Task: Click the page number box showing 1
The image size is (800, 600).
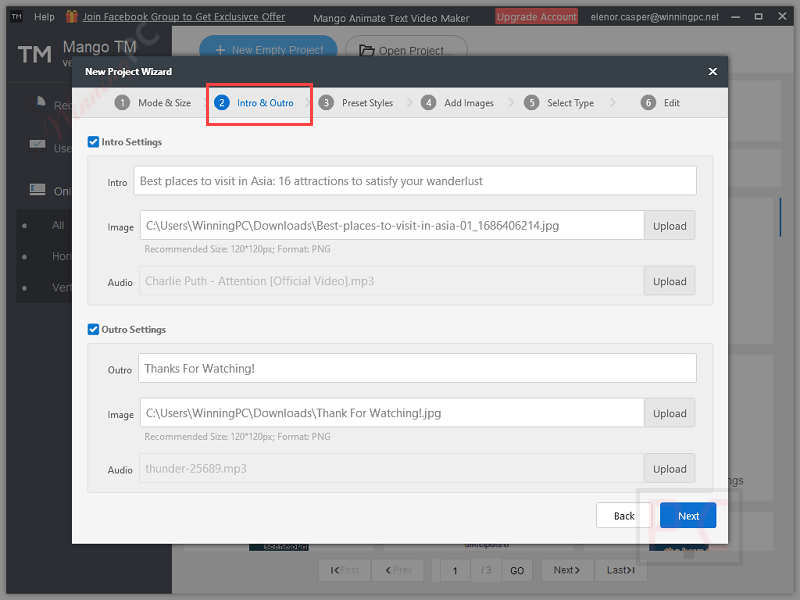Action: tap(455, 570)
